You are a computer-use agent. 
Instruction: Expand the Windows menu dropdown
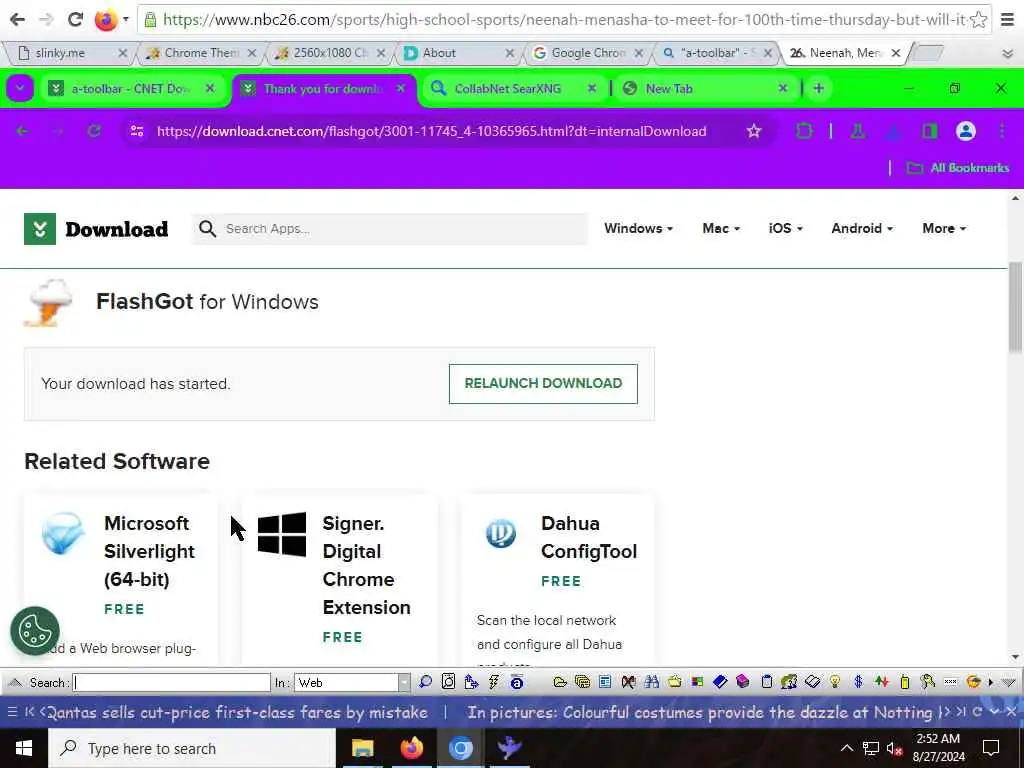[x=638, y=229]
